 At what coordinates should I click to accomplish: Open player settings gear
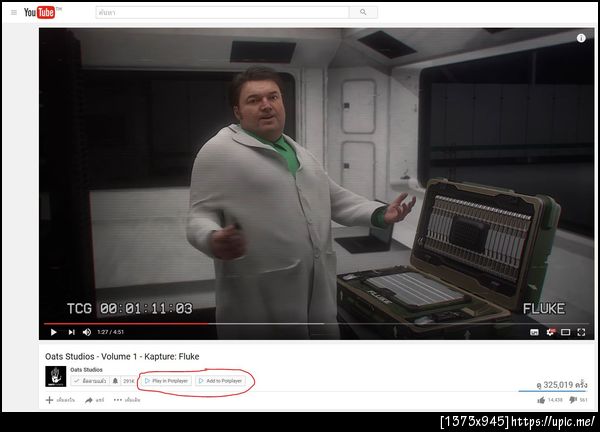point(550,332)
